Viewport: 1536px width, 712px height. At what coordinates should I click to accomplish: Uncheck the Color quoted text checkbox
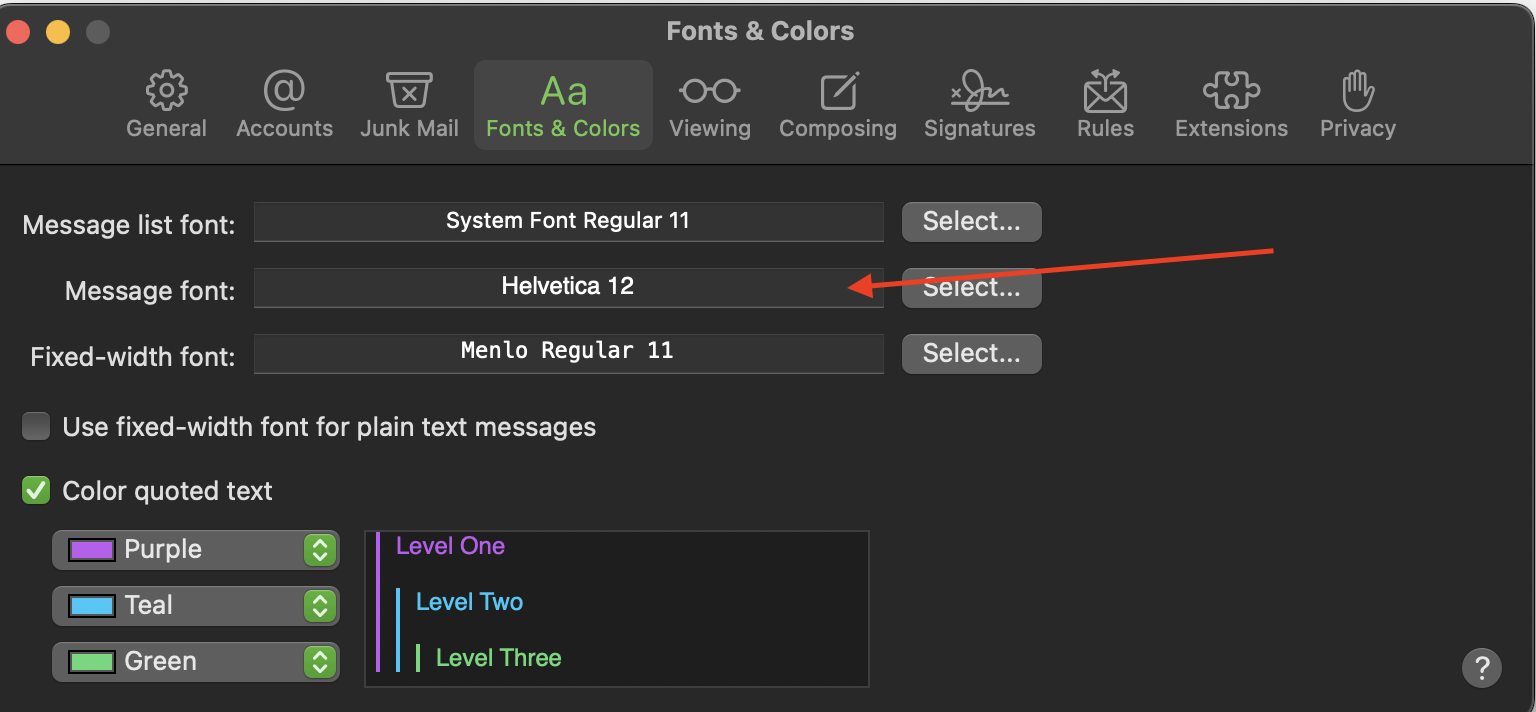pos(36,491)
